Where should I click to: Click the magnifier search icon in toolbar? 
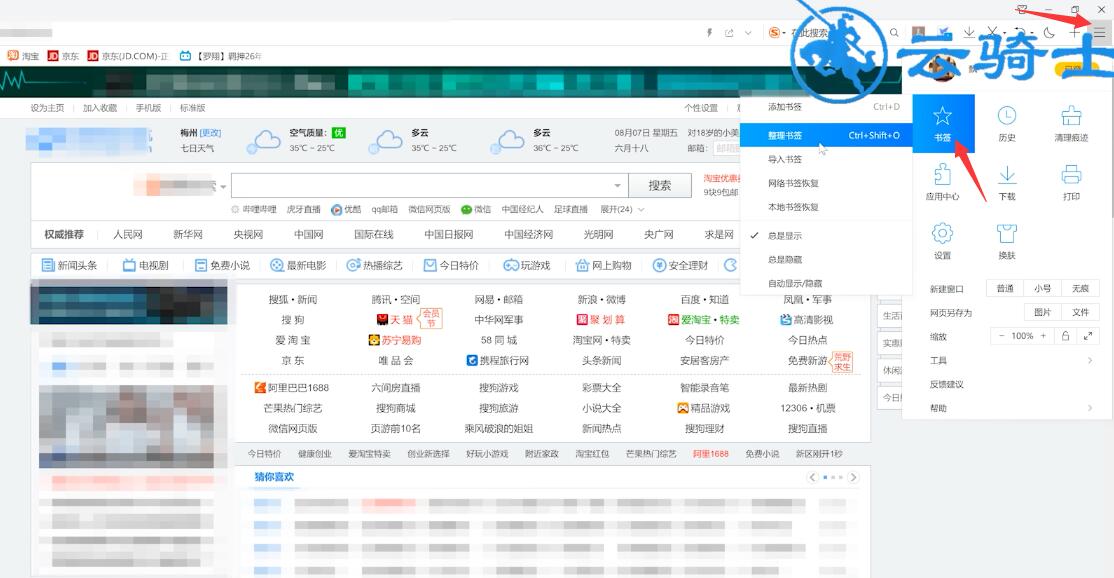[894, 33]
